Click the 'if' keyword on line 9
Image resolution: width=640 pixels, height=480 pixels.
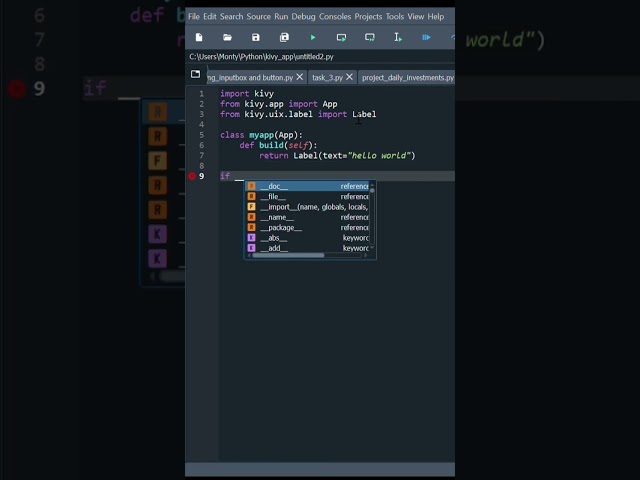225,176
